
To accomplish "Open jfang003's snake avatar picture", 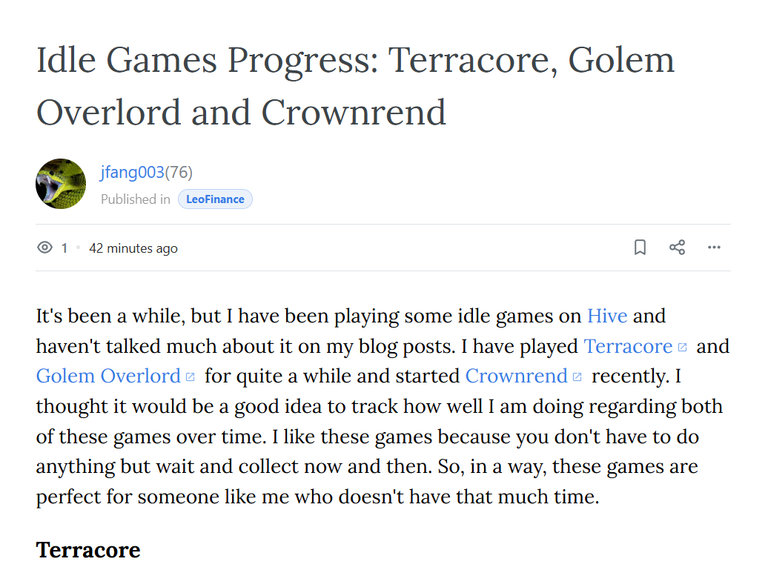I will click(x=61, y=184).
